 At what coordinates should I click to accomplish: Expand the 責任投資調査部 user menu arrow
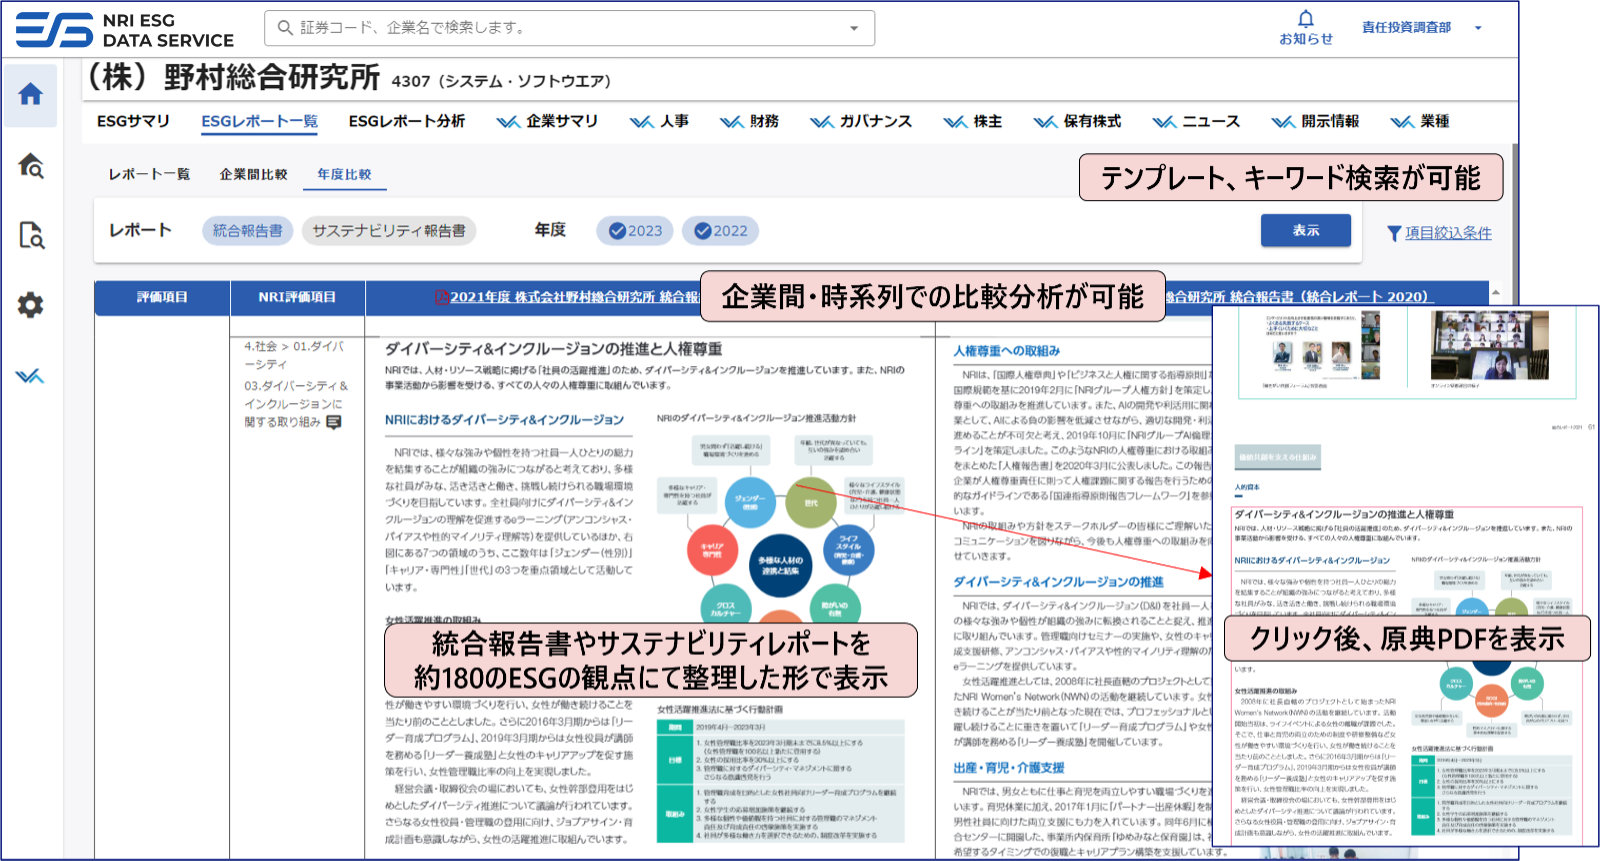[1478, 28]
